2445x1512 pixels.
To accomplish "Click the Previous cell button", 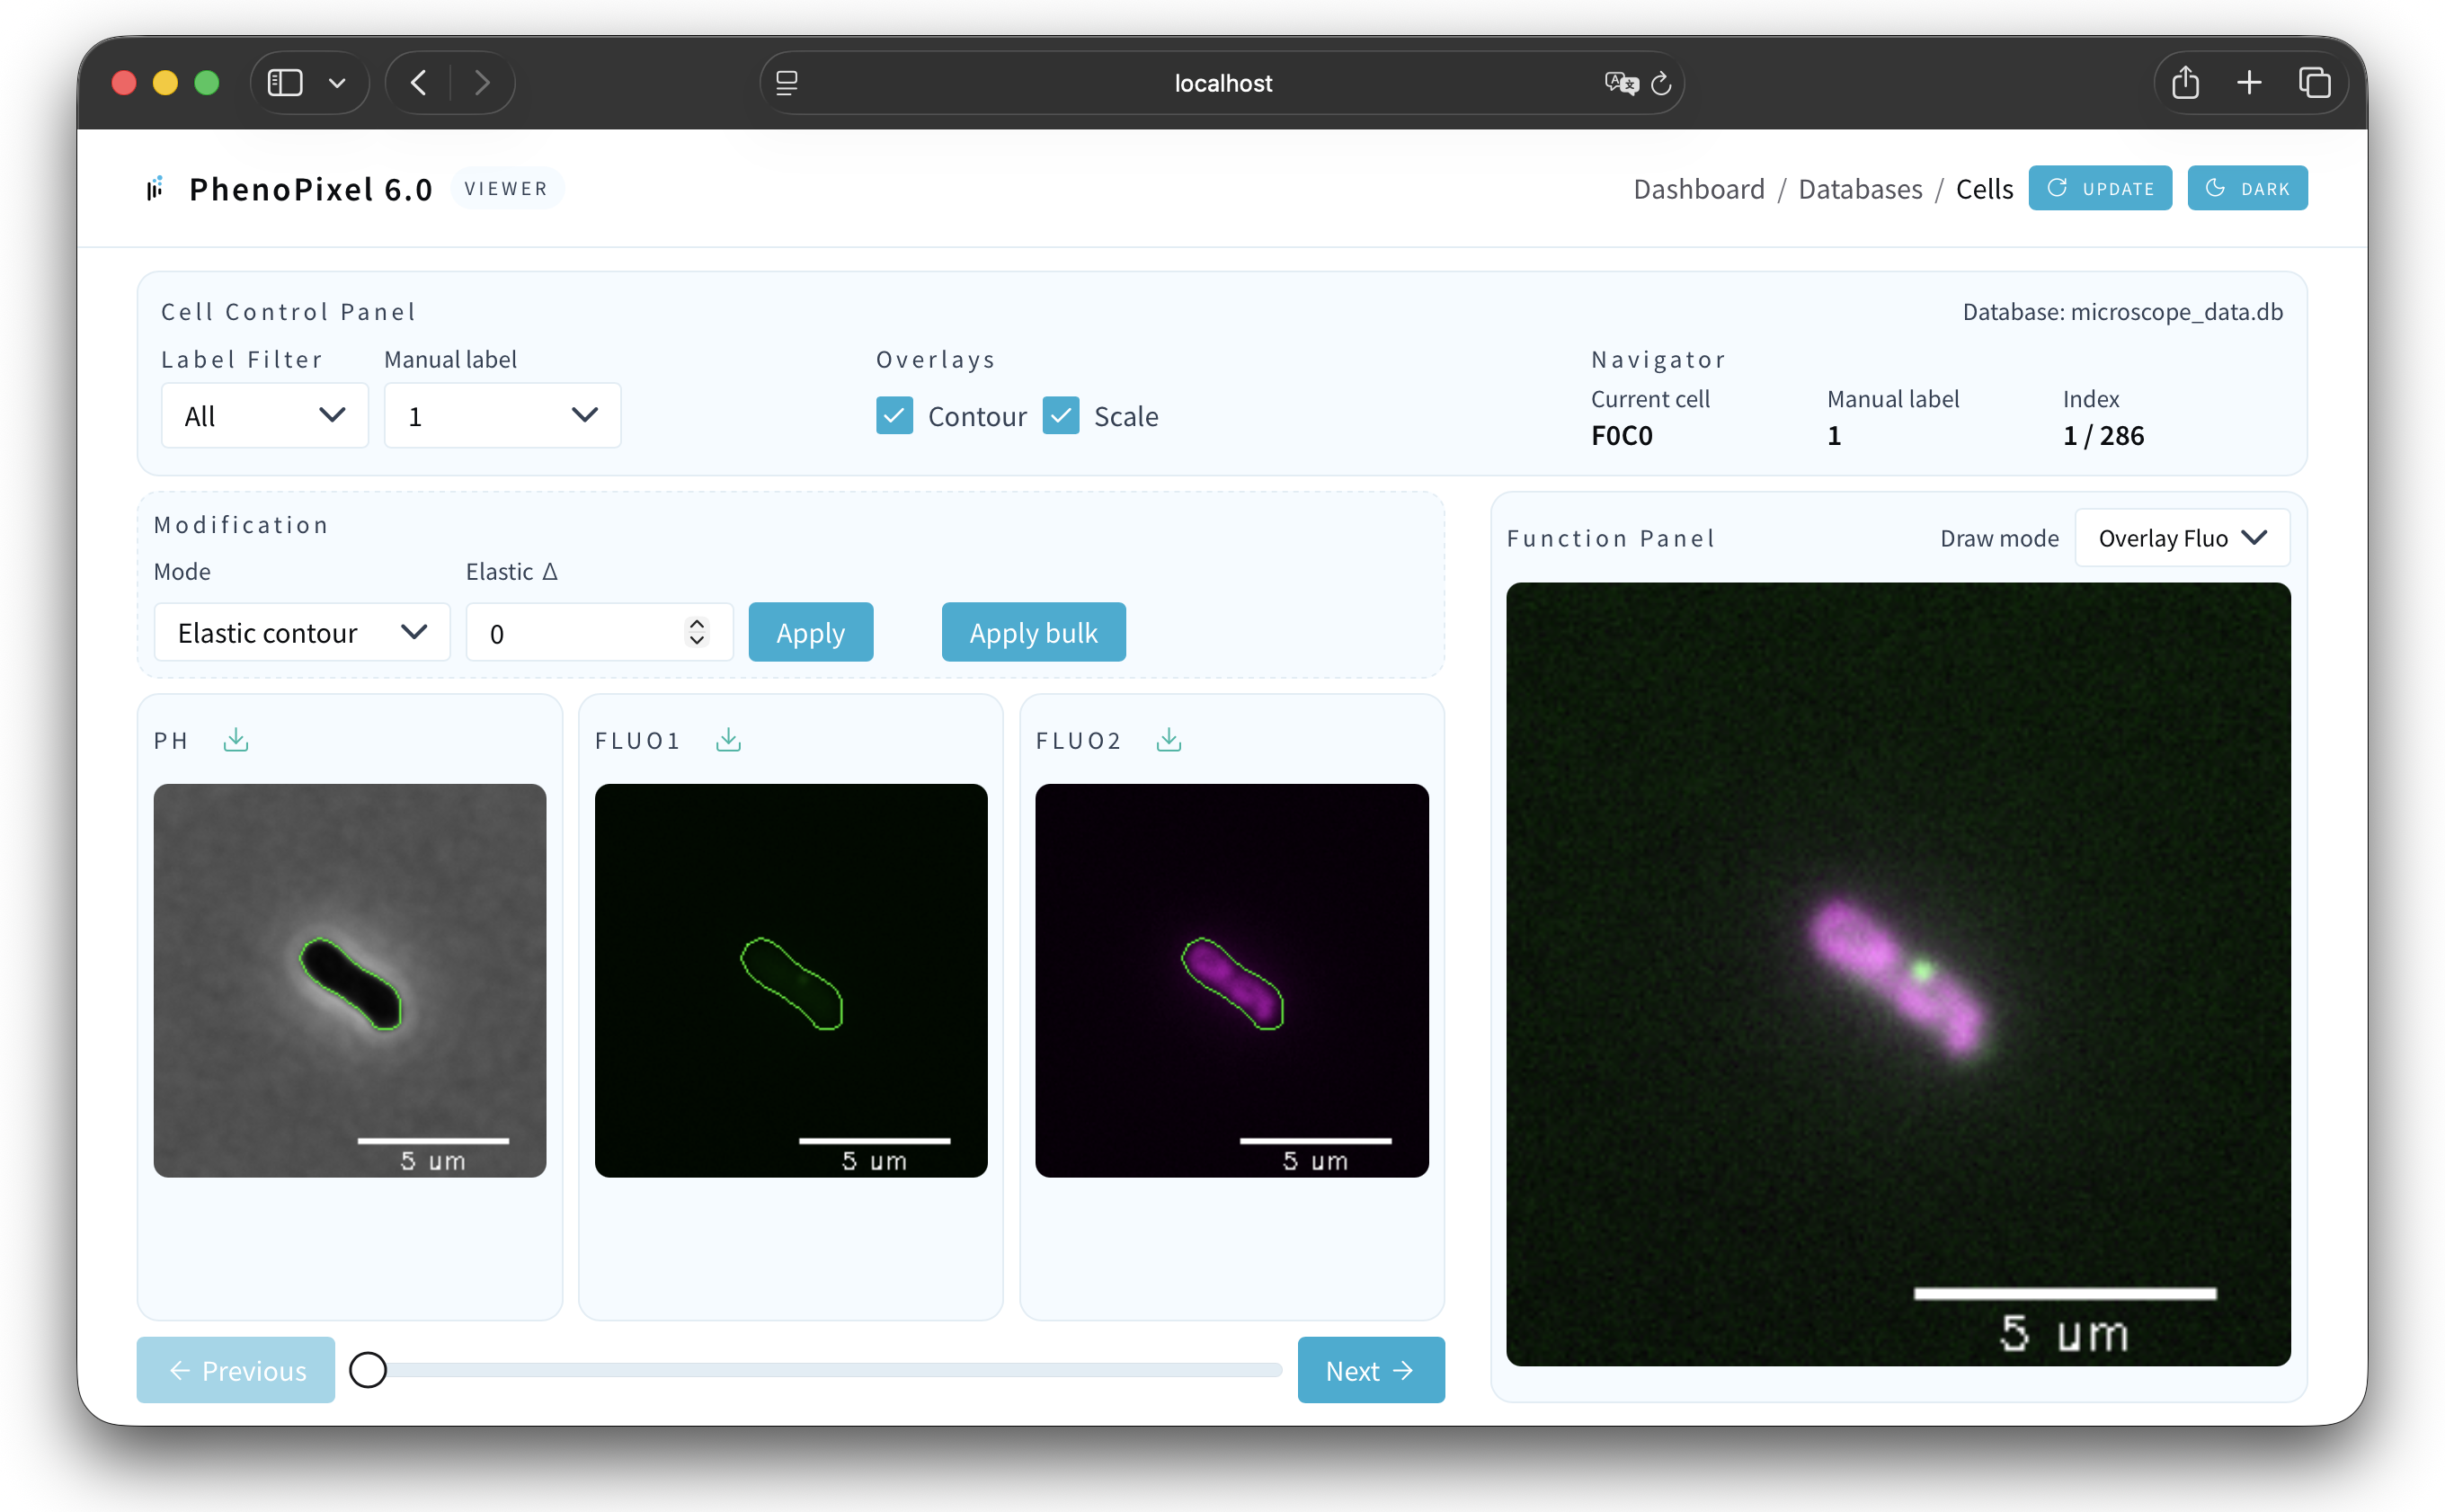I will pos(236,1370).
